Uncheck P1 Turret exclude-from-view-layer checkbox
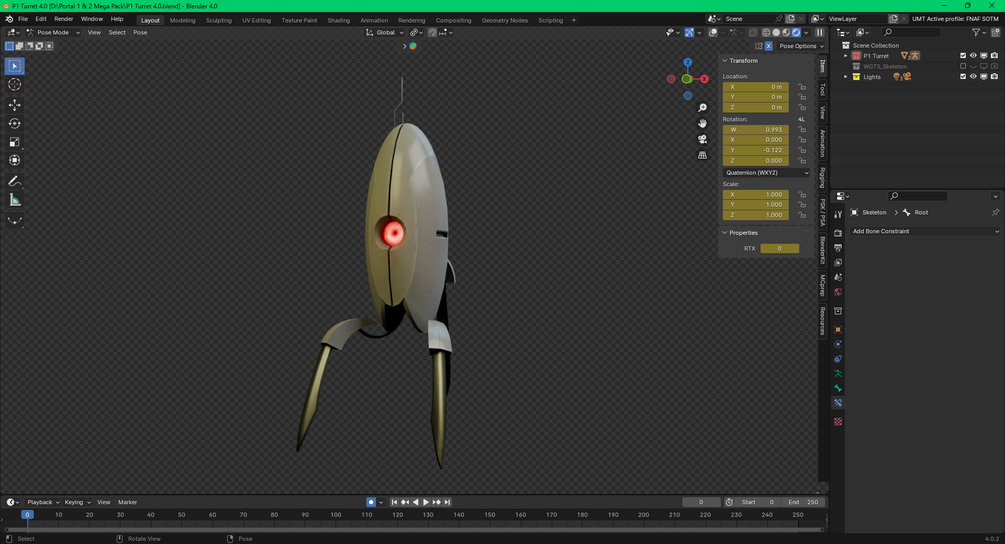This screenshot has height=544, width=1005. click(963, 56)
